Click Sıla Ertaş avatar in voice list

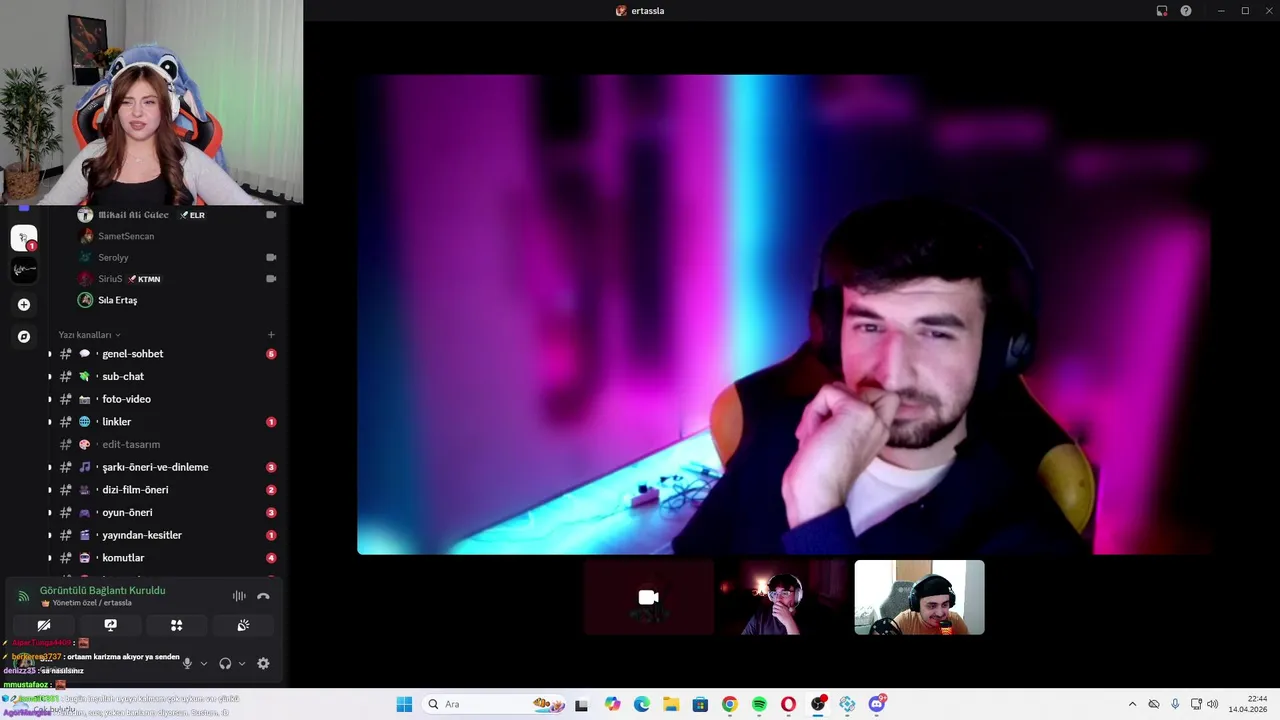coord(85,300)
